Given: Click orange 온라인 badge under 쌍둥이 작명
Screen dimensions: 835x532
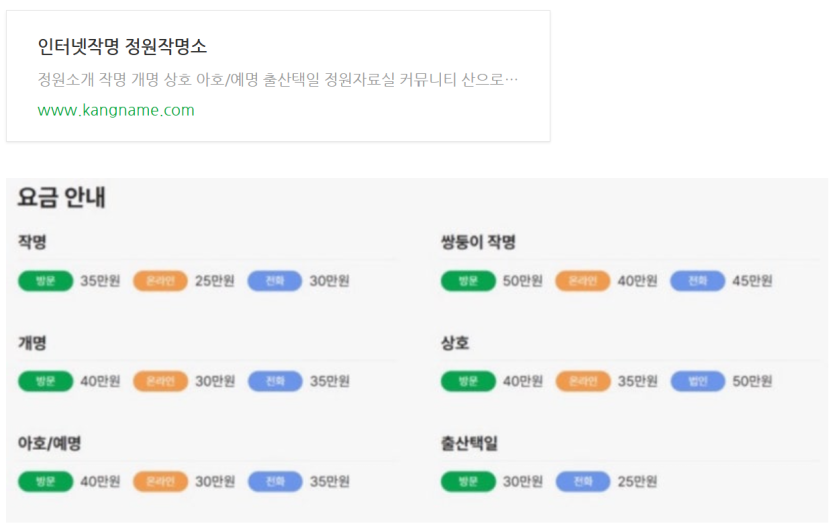Looking at the screenshot, I should (583, 281).
